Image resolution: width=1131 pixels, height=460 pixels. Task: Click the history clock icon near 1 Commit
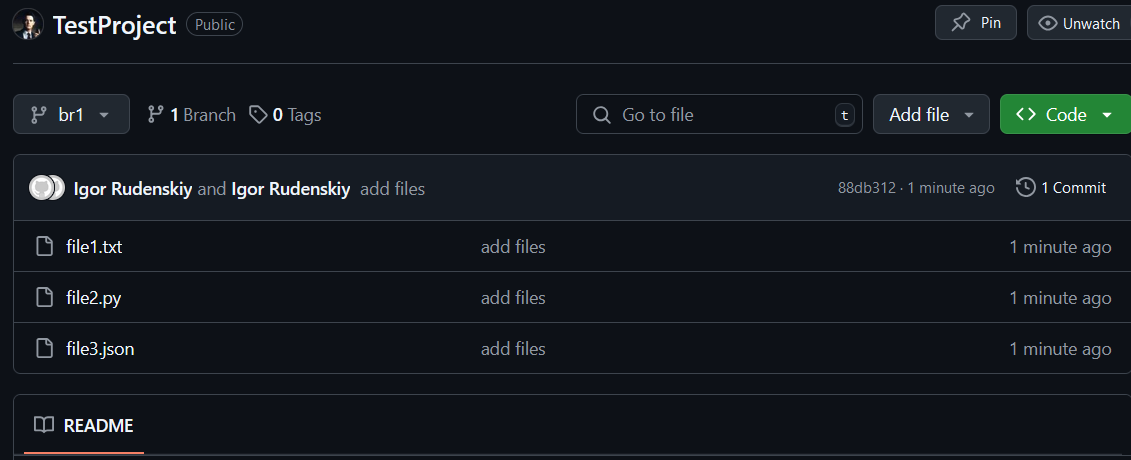1025,187
